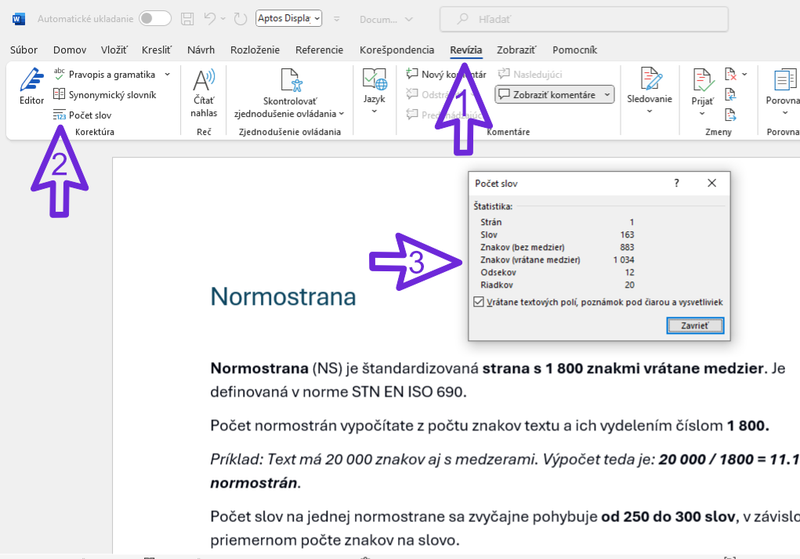The image size is (800, 559).
Task: Switch to the Rozloženie tab
Action: pyautogui.click(x=255, y=50)
